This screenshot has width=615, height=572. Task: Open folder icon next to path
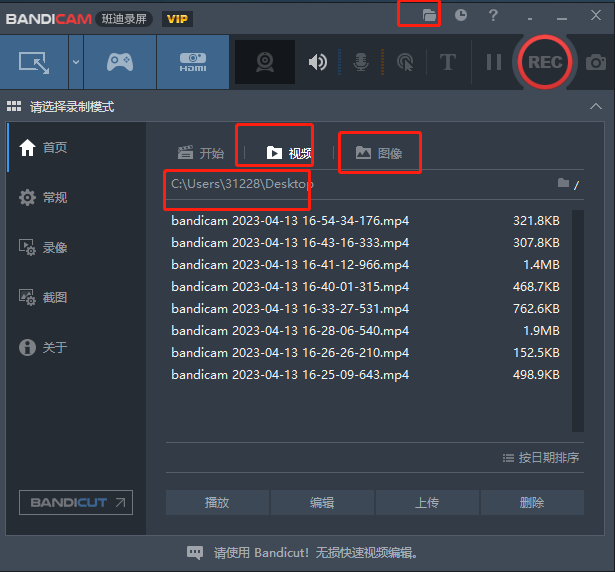(x=563, y=183)
